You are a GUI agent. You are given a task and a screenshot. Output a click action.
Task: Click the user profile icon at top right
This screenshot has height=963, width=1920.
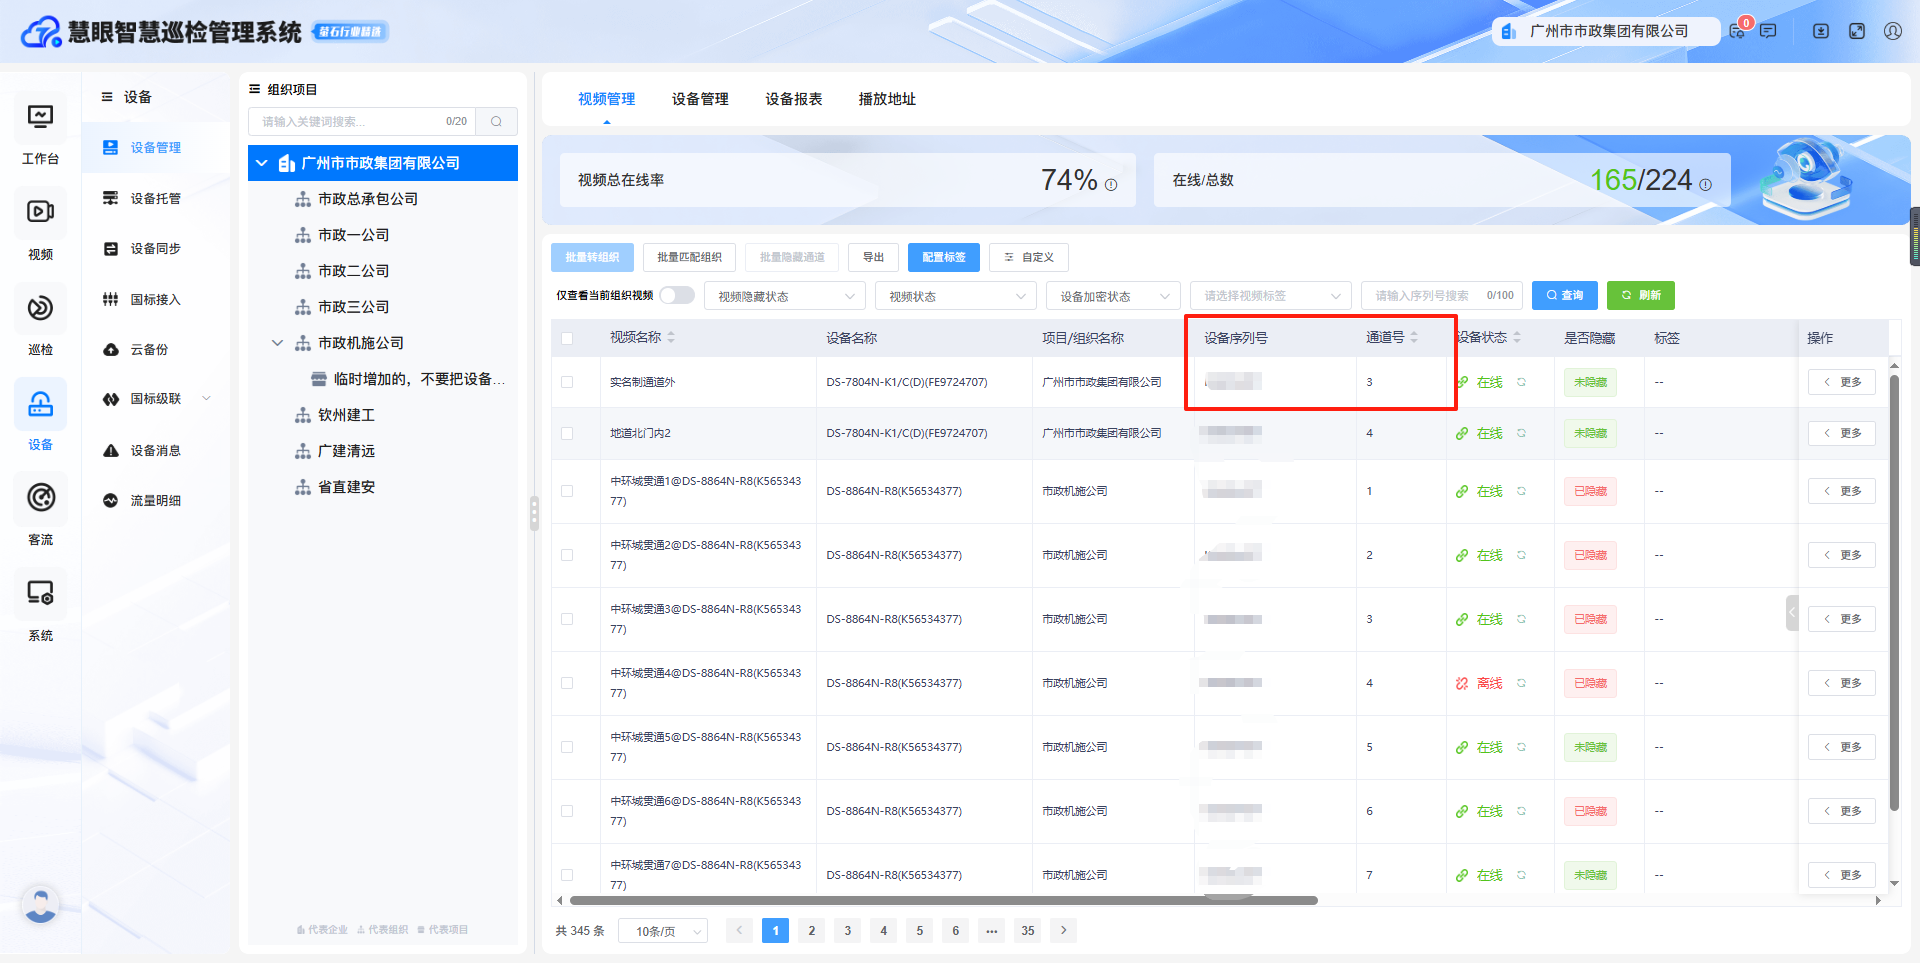tap(1893, 31)
